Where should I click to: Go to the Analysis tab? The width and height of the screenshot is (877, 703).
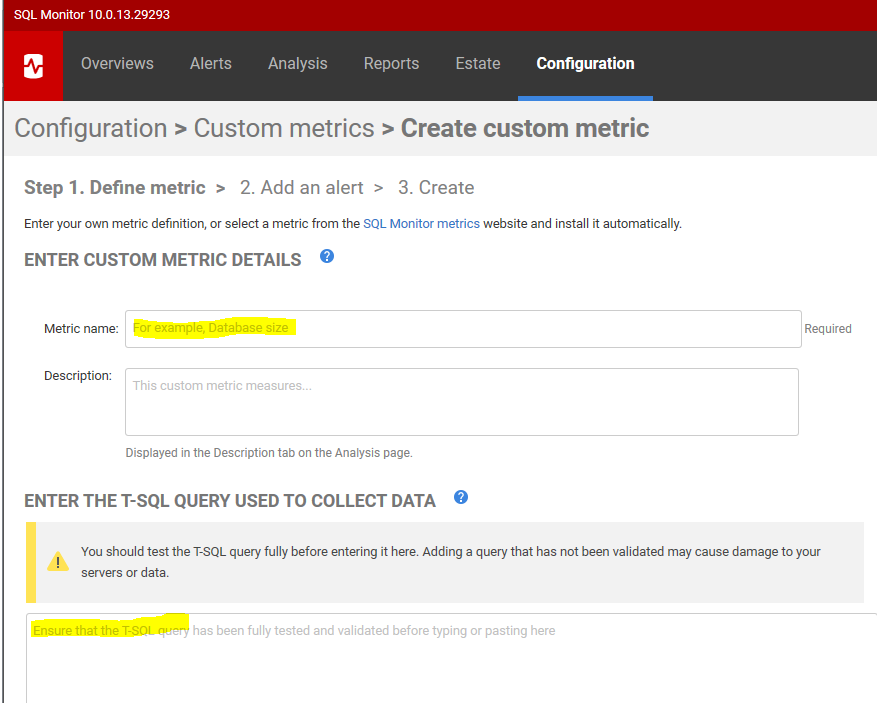click(x=297, y=64)
